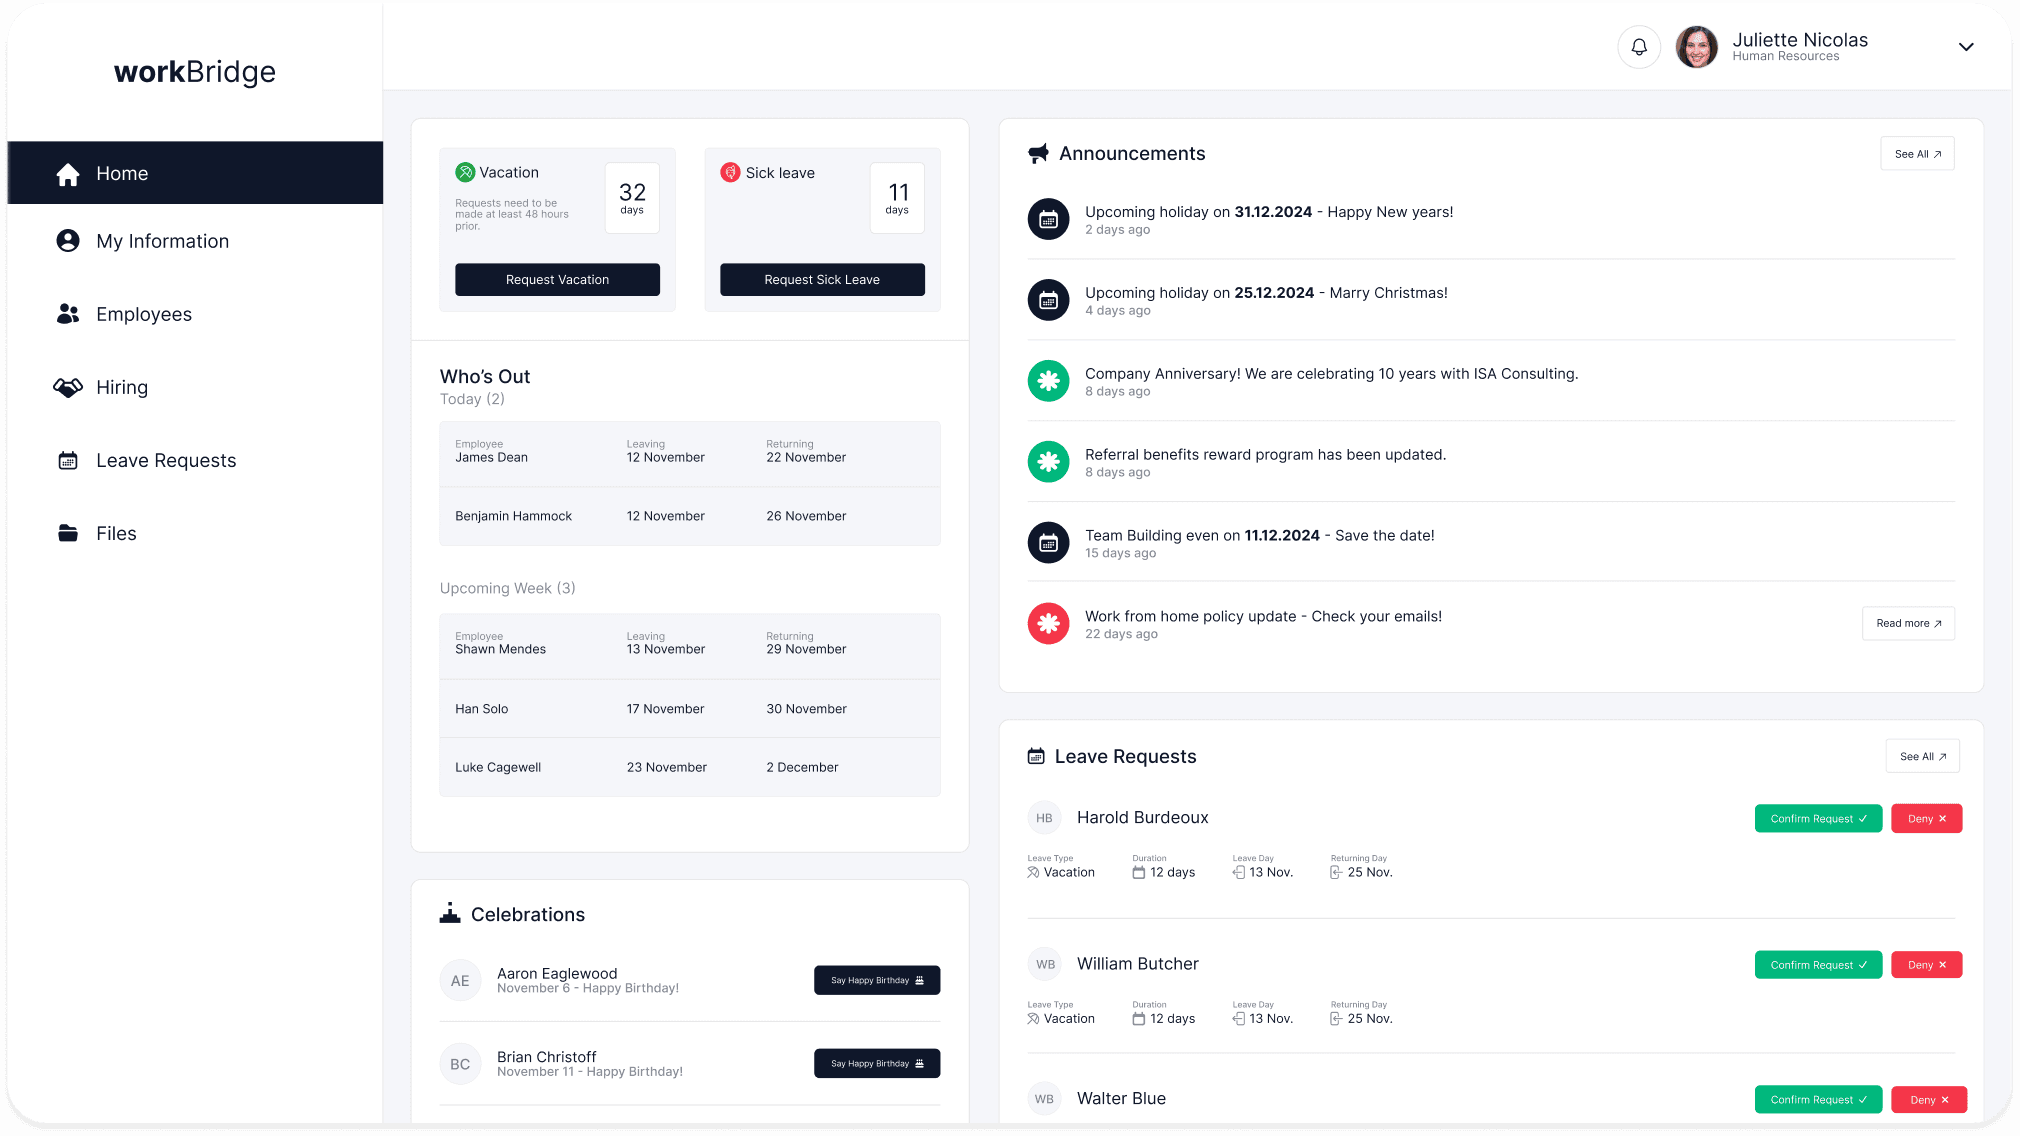
Task: Click Juliette Nicolas profile avatar
Action: (1696, 47)
